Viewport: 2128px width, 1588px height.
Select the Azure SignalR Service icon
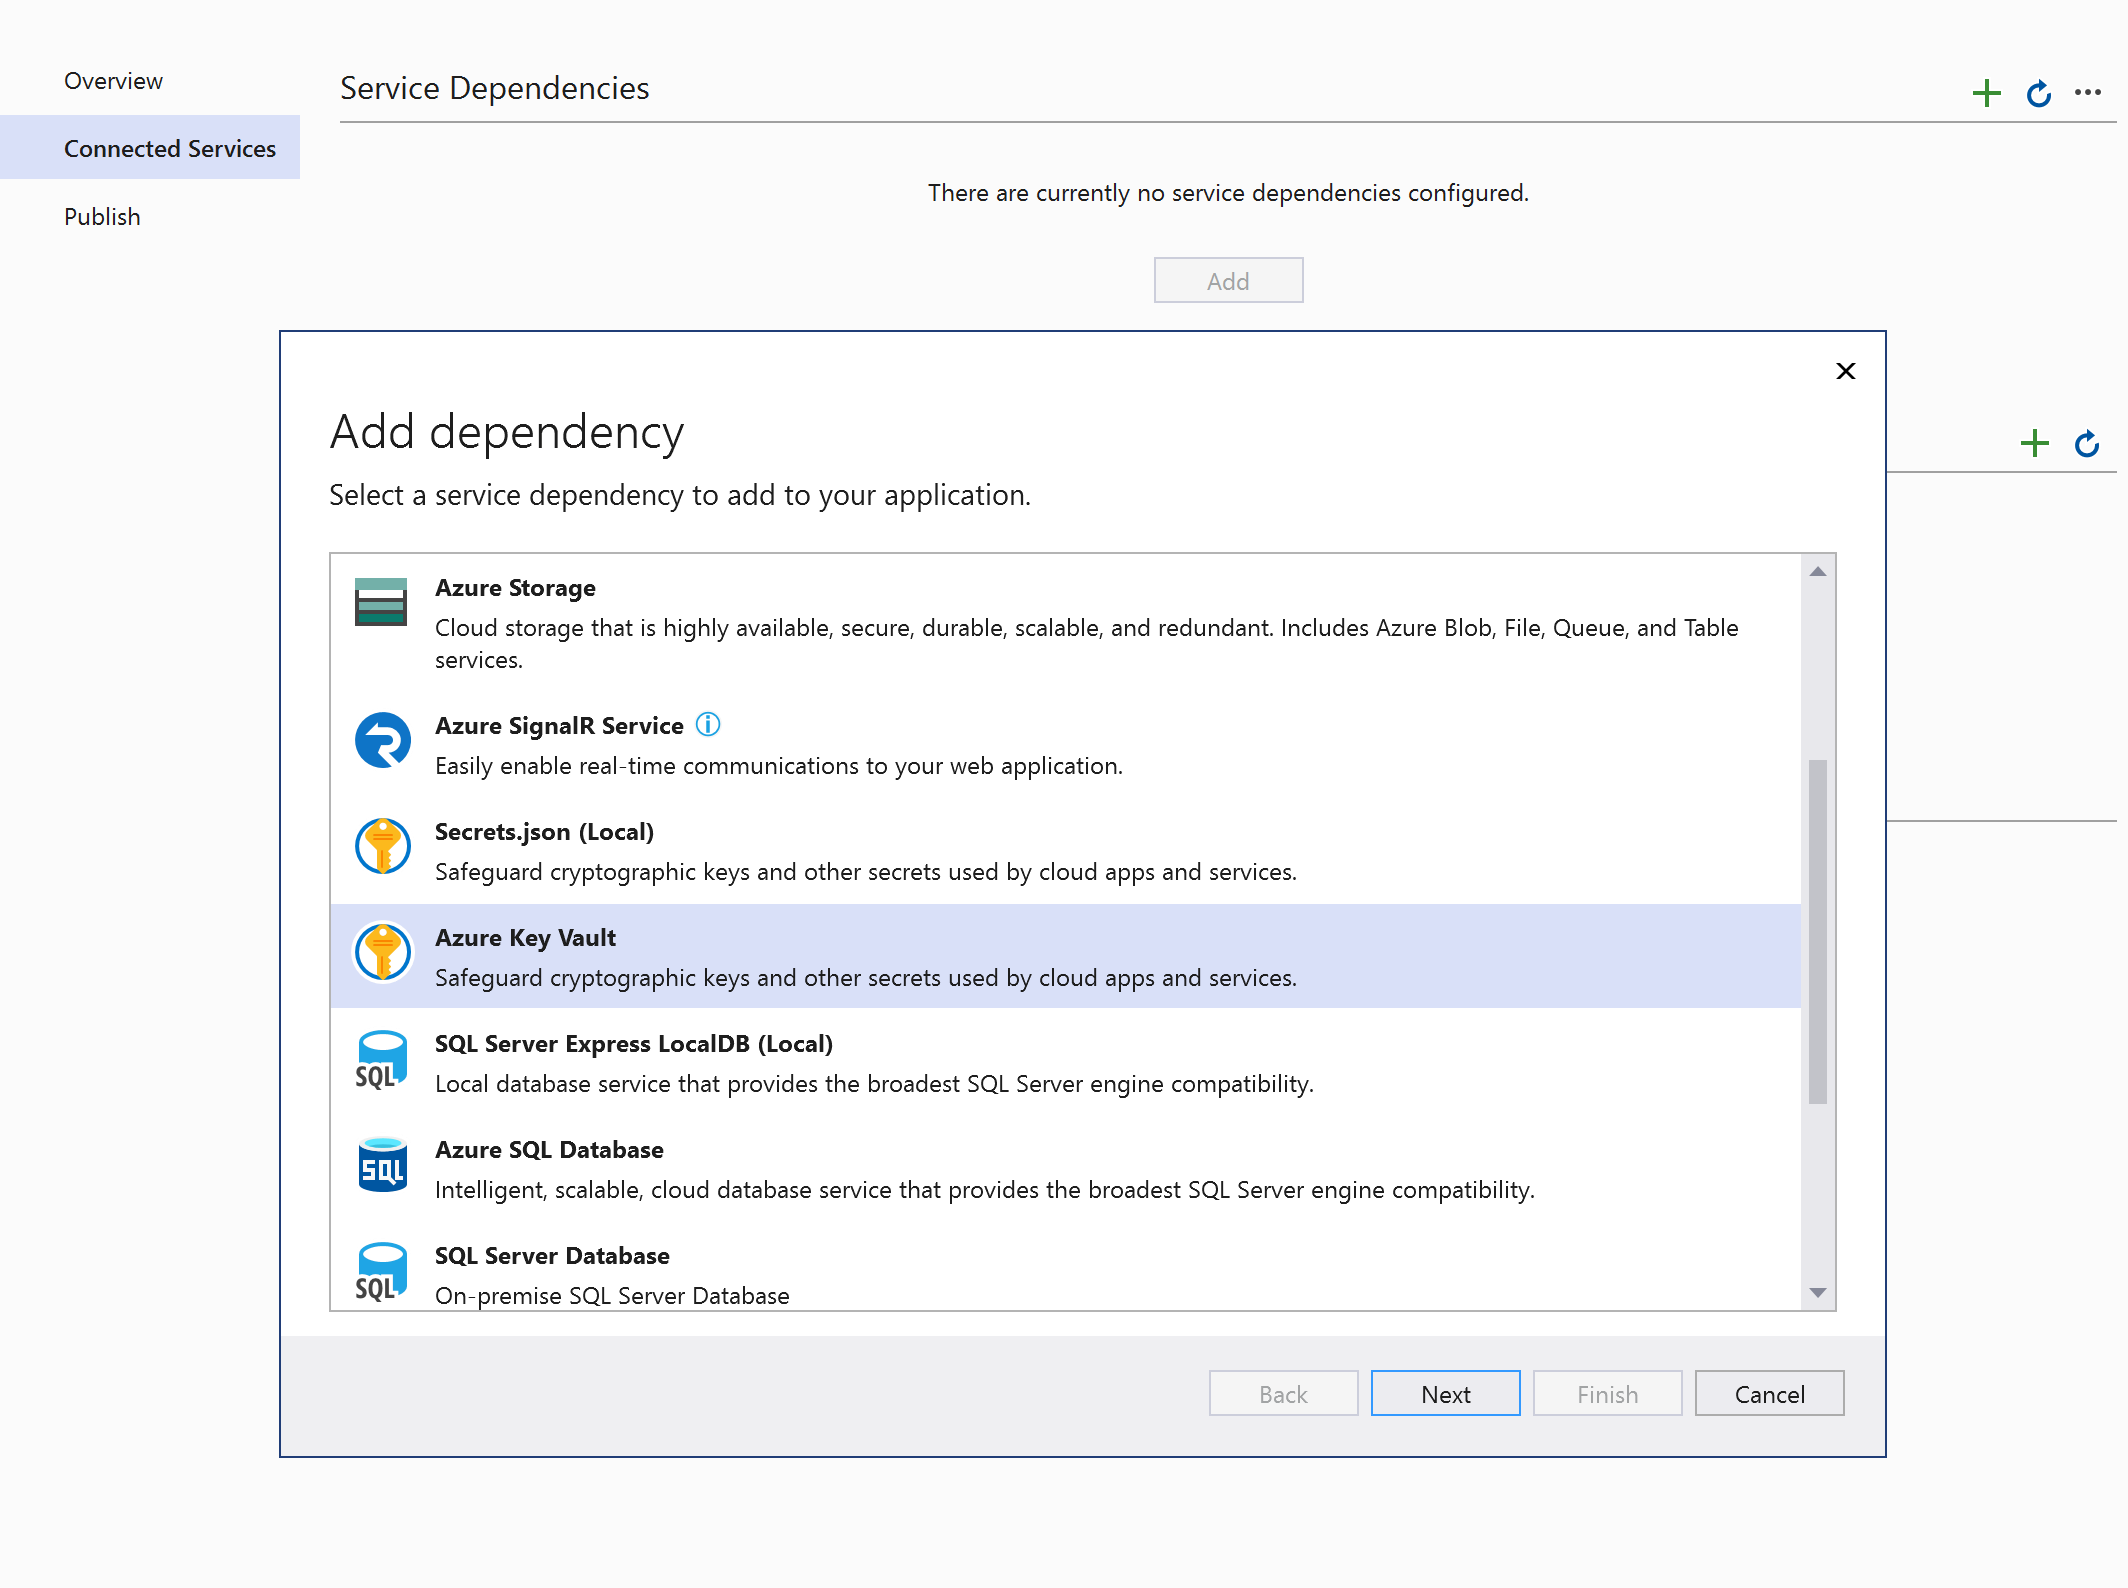pyautogui.click(x=384, y=744)
